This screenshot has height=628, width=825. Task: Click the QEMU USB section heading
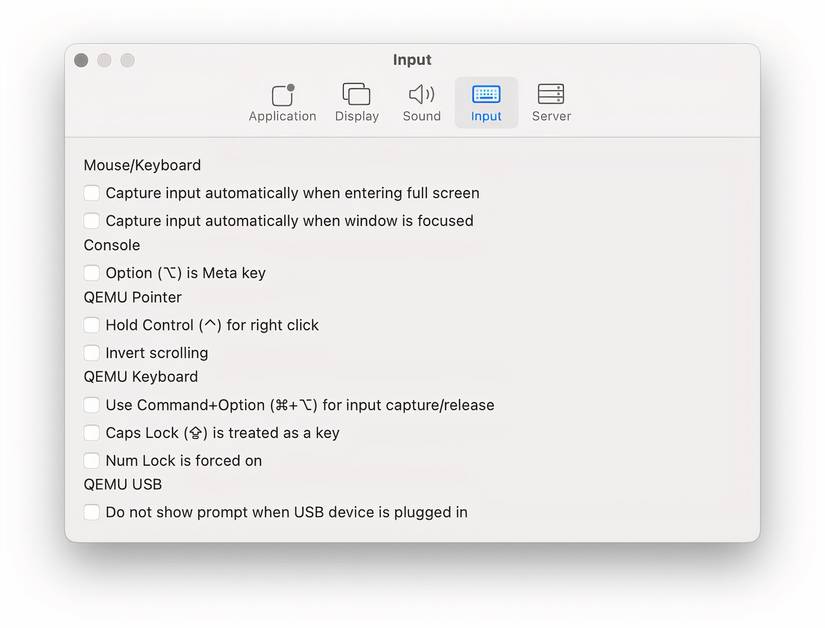(x=123, y=484)
